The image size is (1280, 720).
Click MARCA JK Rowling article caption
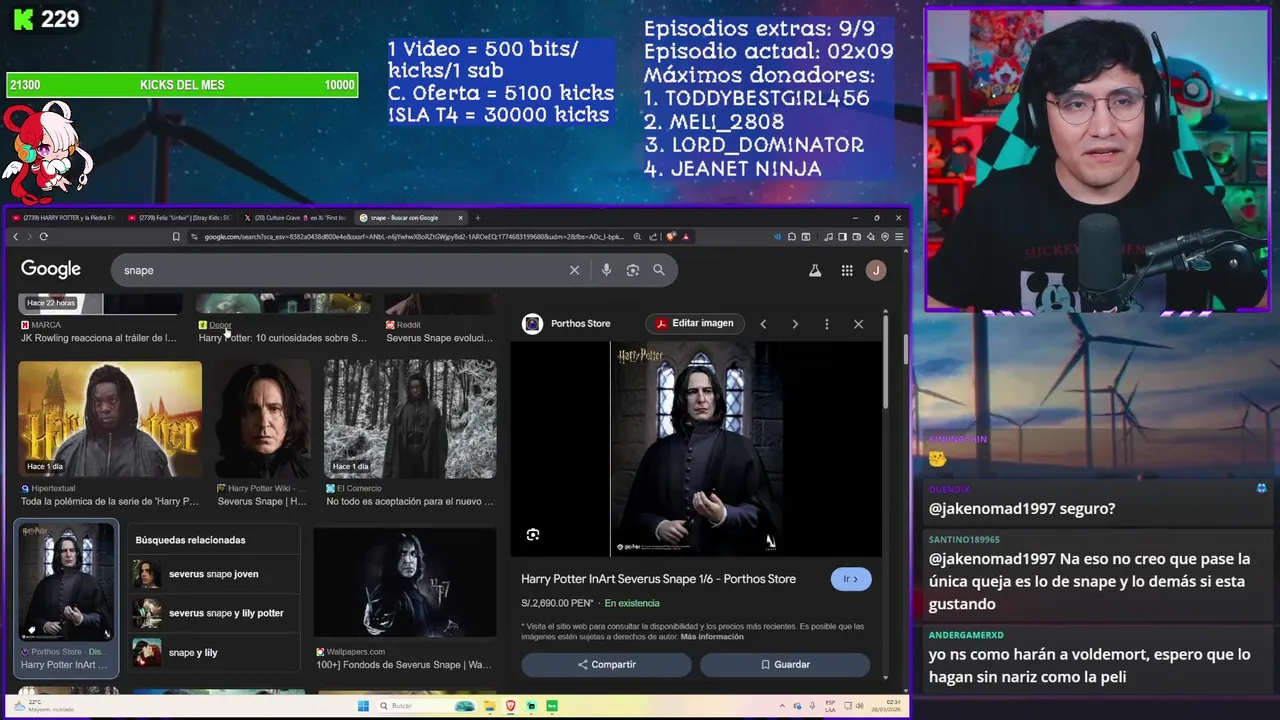click(x=98, y=338)
